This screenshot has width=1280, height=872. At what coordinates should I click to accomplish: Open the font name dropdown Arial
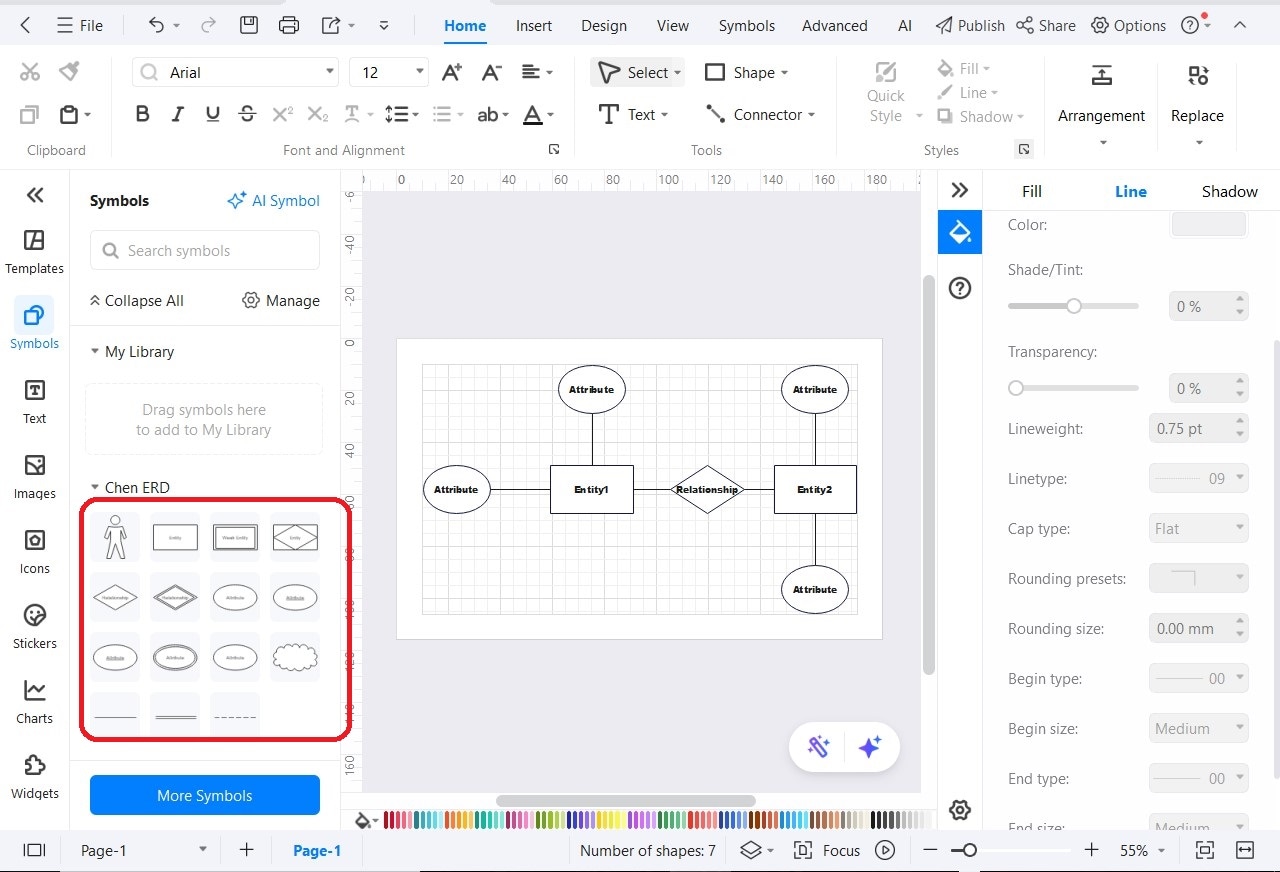[x=330, y=72]
